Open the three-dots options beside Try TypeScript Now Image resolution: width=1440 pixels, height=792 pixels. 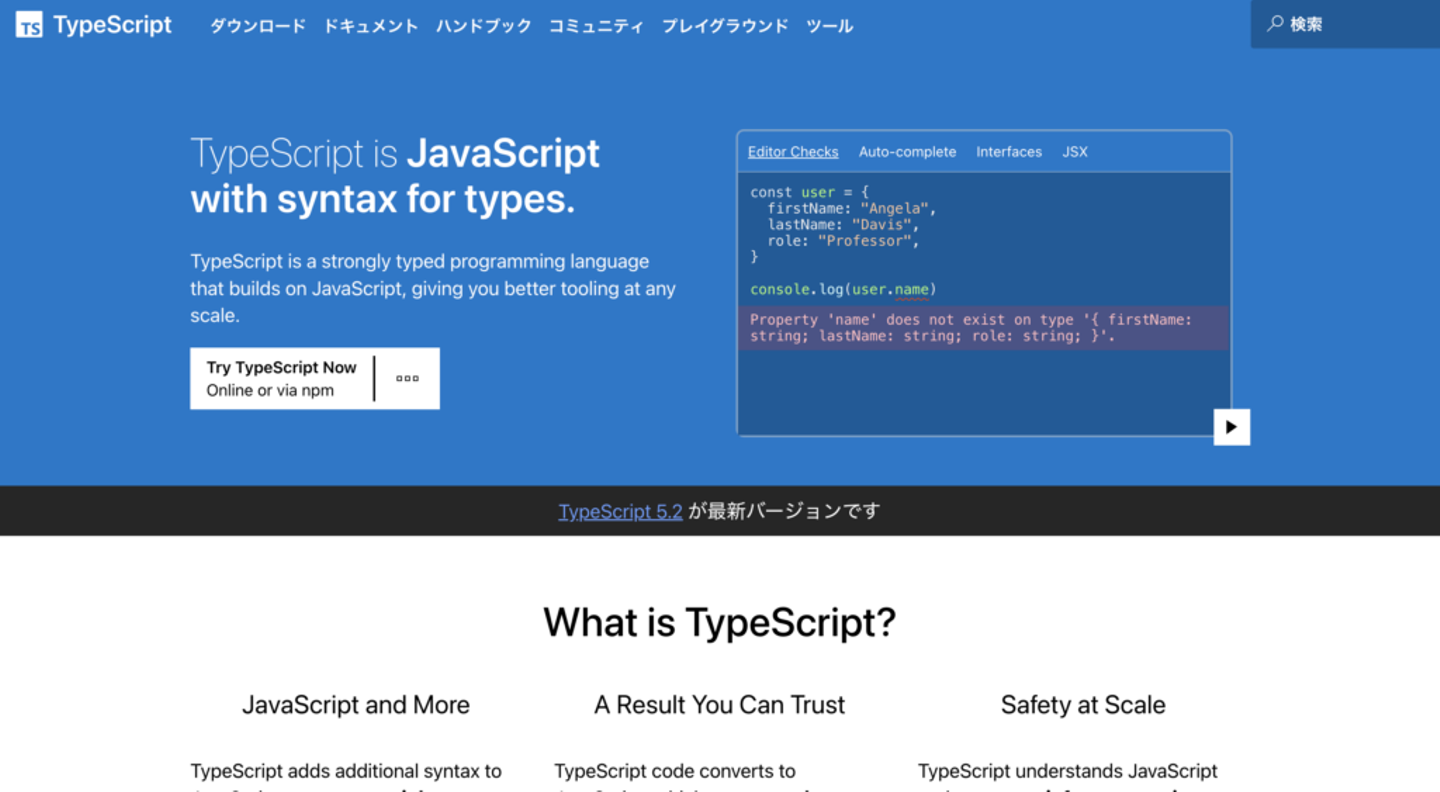coord(407,379)
